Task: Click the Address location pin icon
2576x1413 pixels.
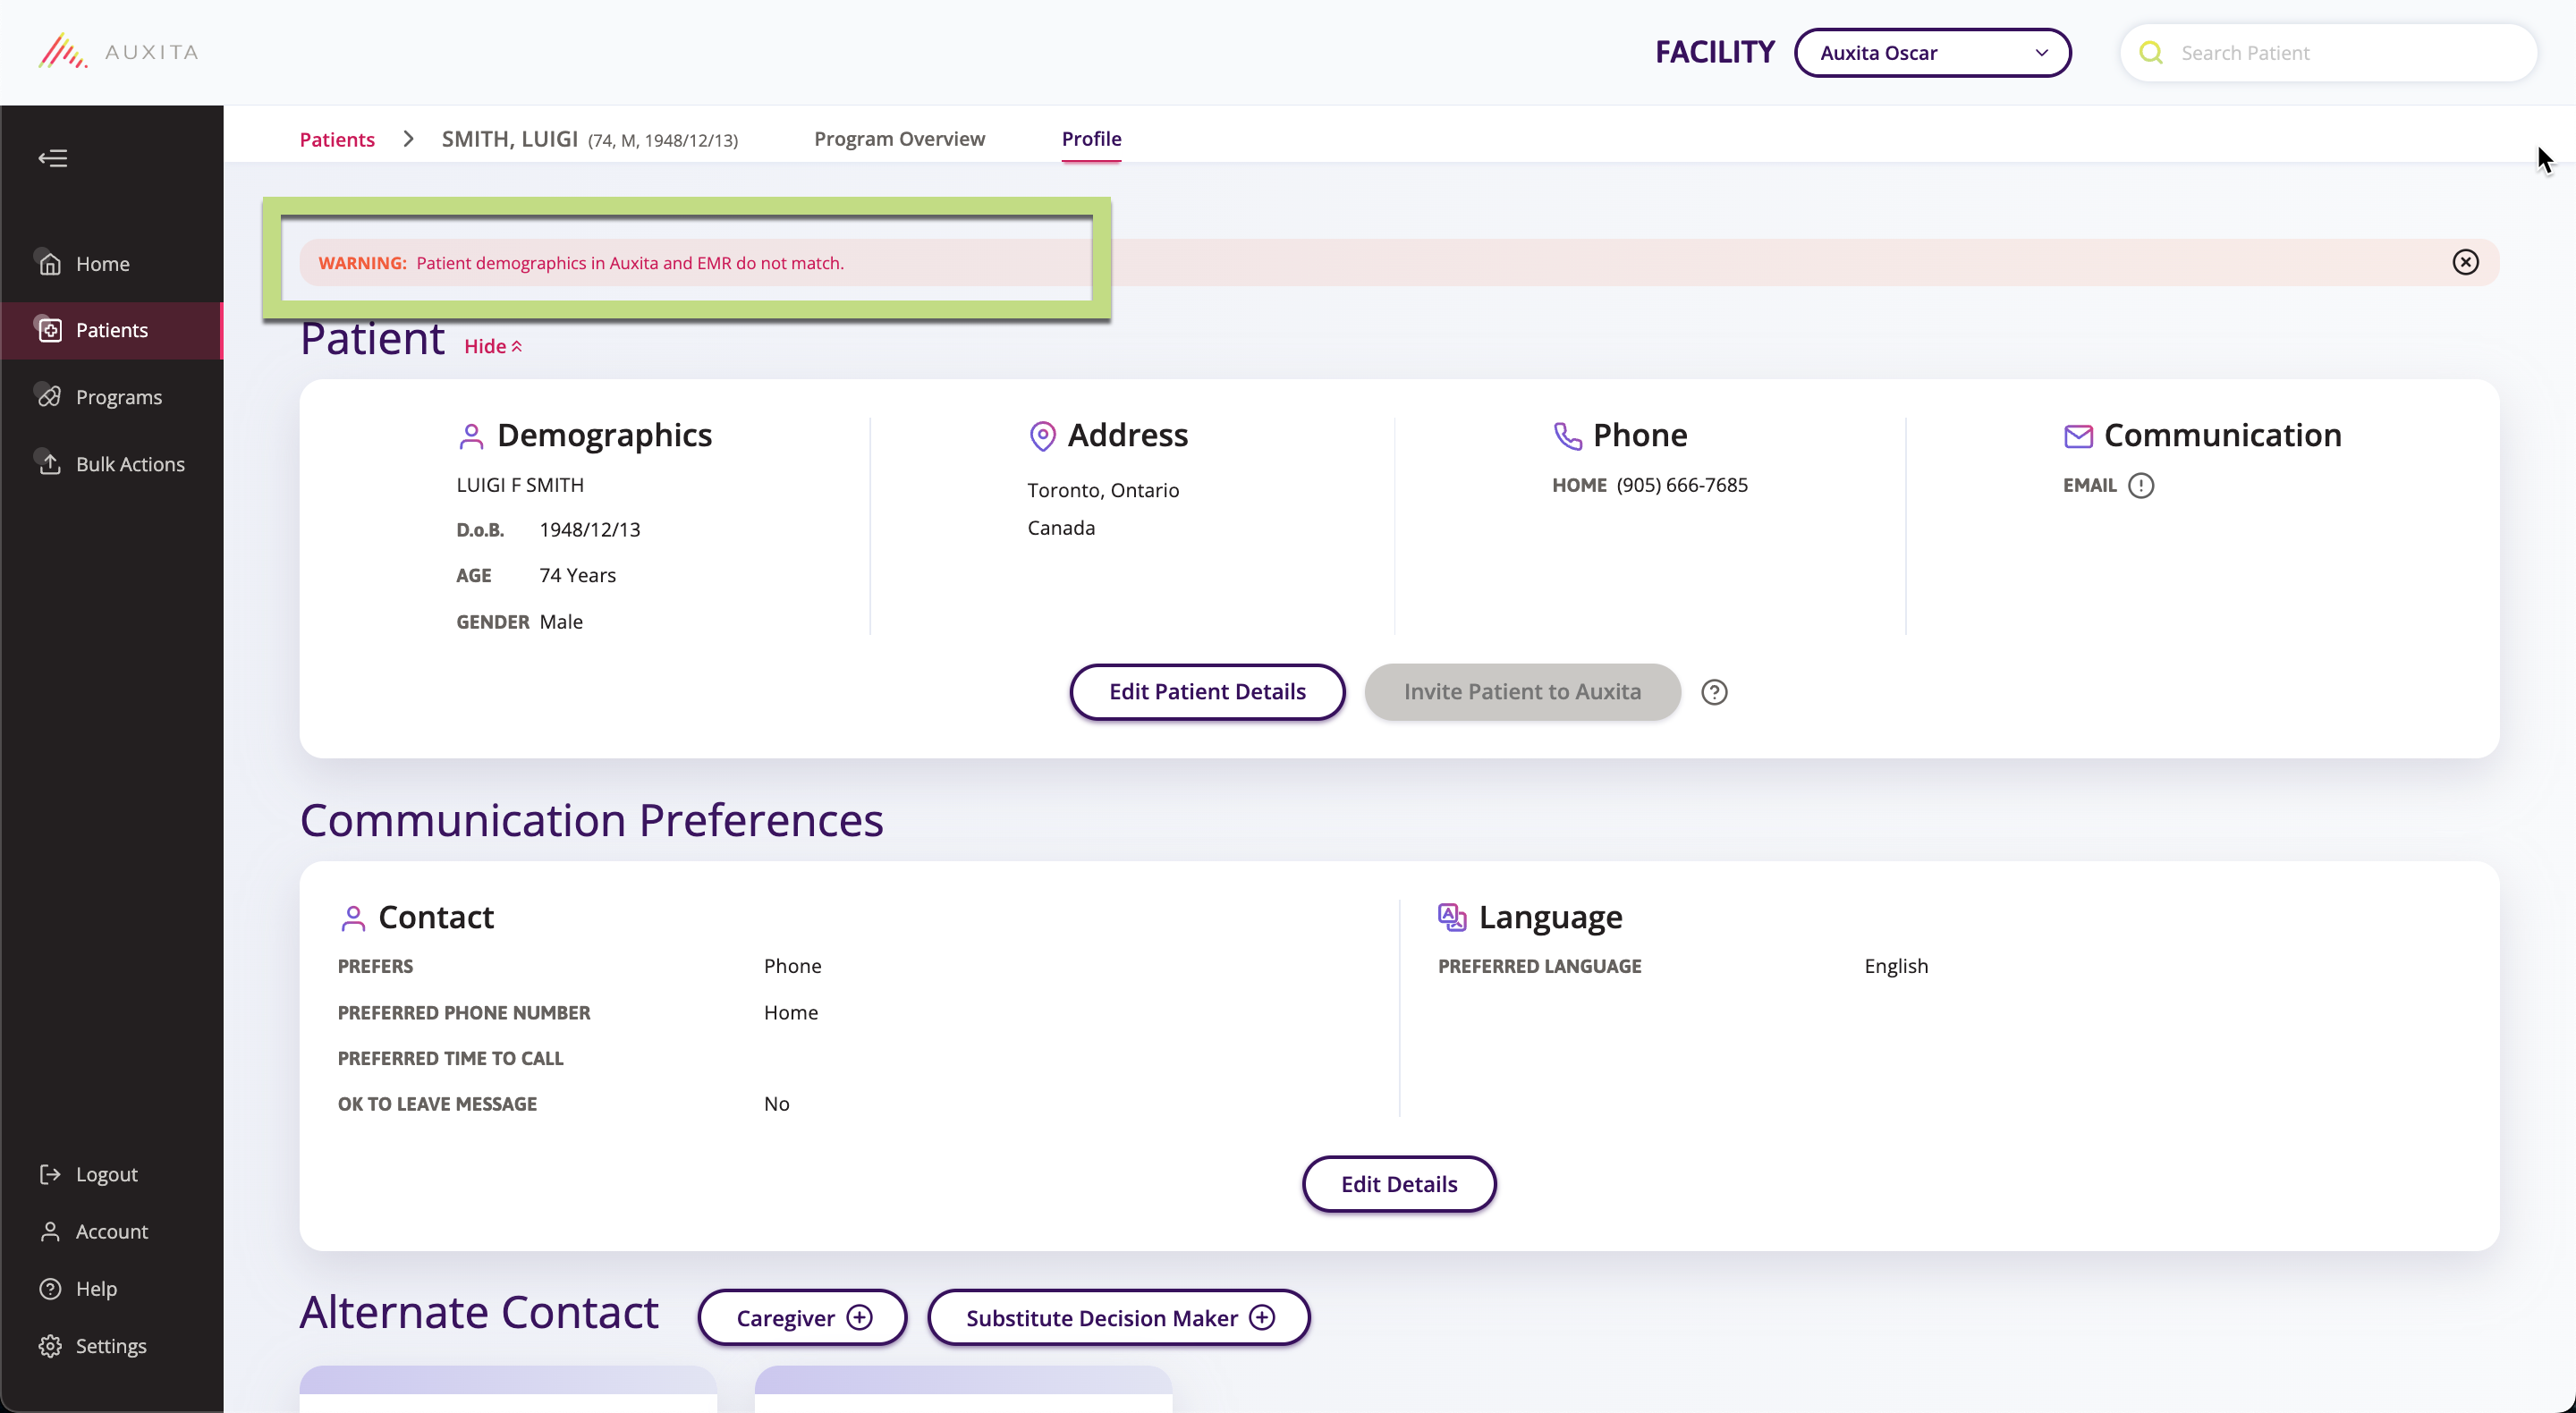Action: pyautogui.click(x=1042, y=436)
